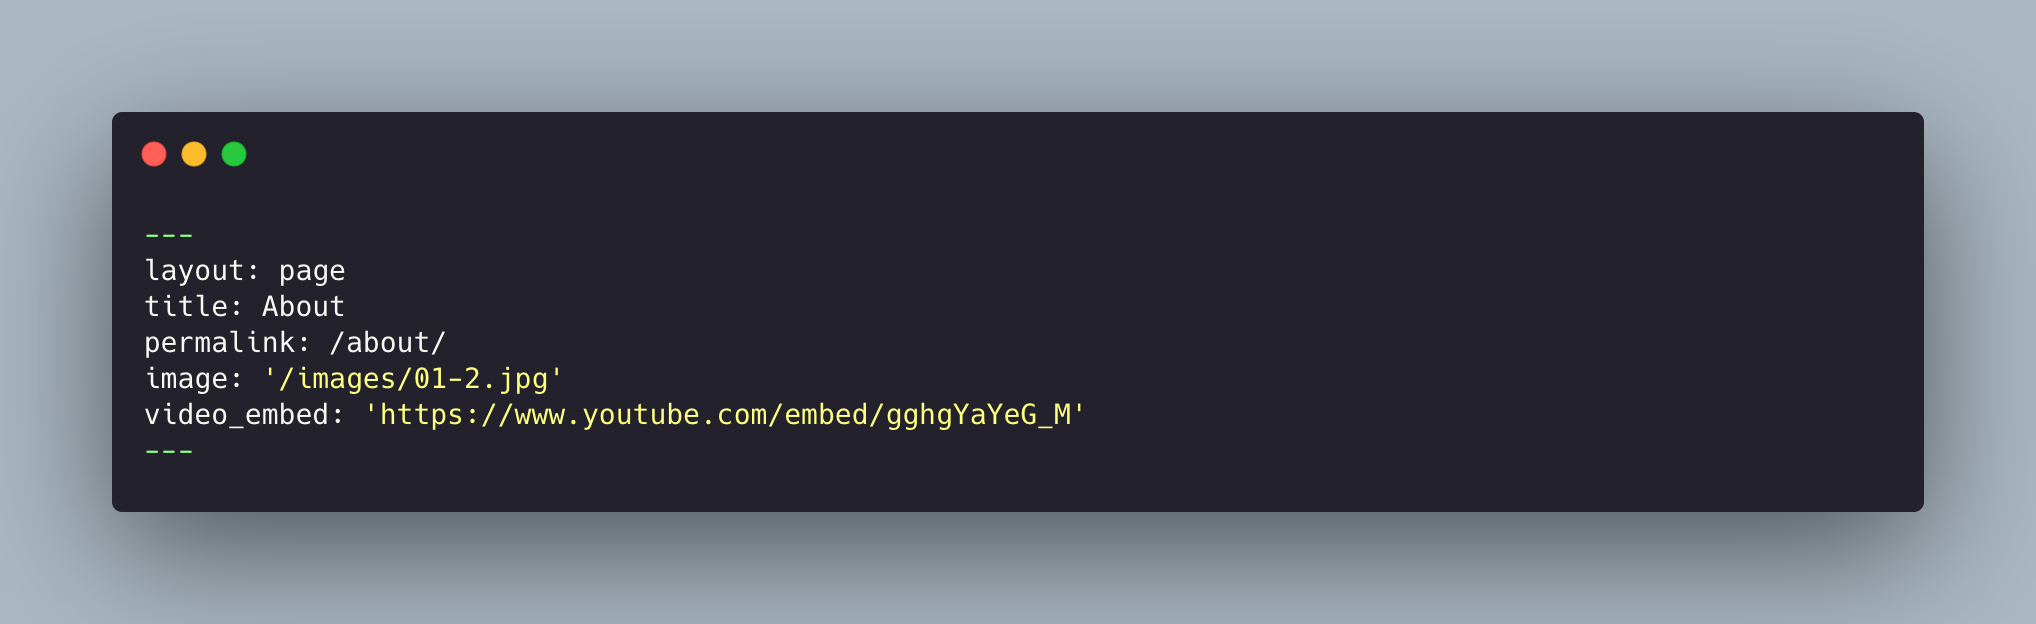Click the 01-2.jpg file name
Viewport: 2036px width, 624px height.
pyautogui.click(x=480, y=379)
